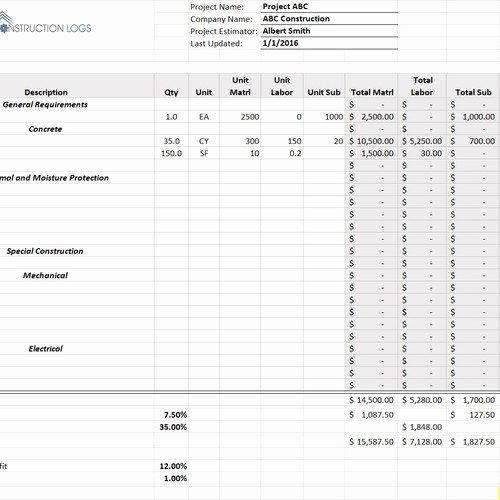Select the total sub cell $700.00
Viewport: 500px width, 500px height.
click(473, 141)
